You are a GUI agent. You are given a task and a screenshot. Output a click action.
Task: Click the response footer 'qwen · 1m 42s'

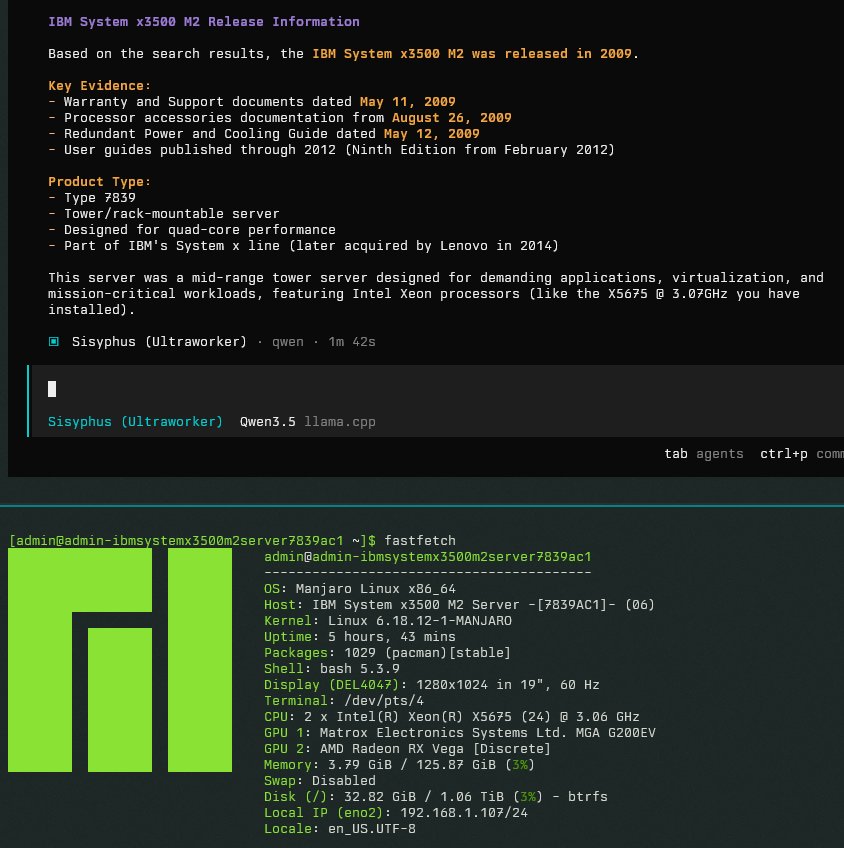(x=323, y=342)
